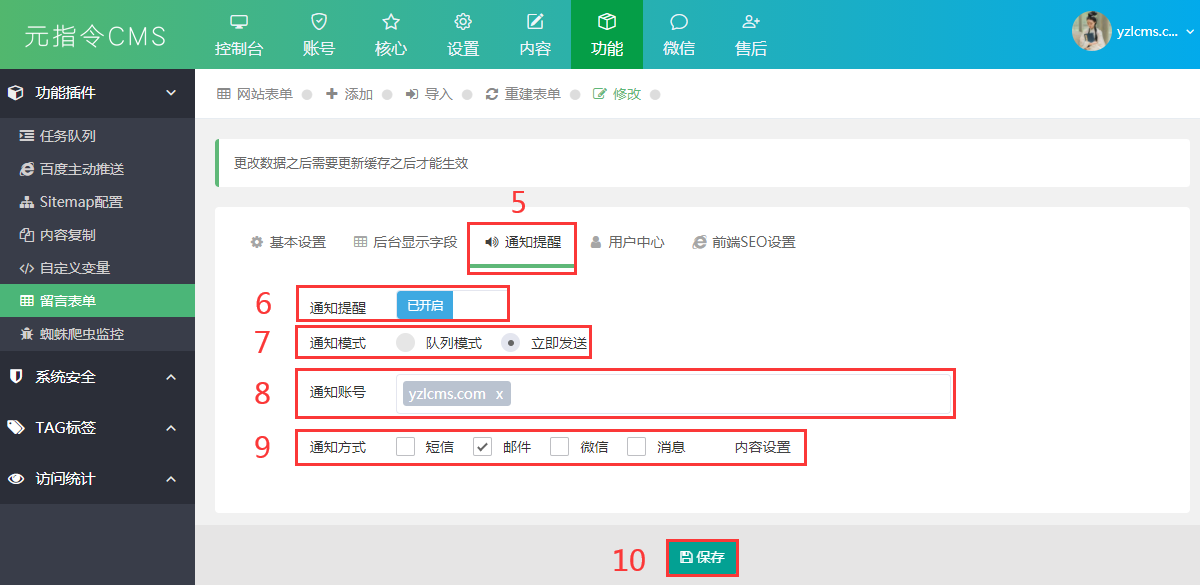Click the 核心 star icon

(x=391, y=22)
